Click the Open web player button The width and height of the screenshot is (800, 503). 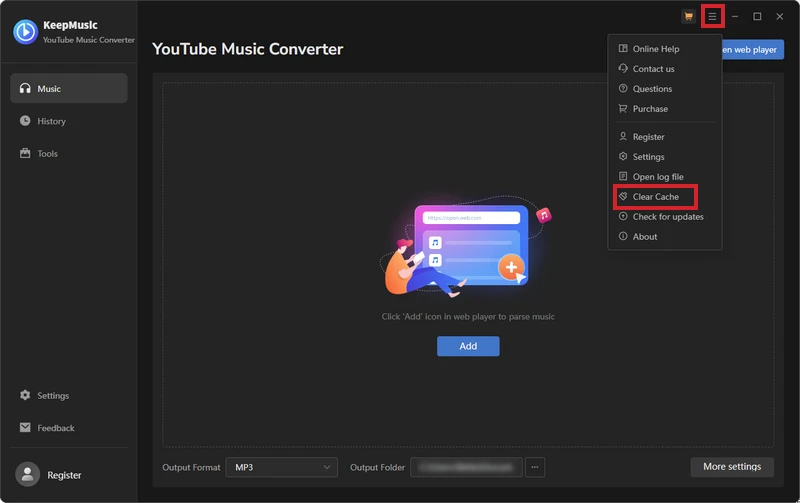[x=753, y=49]
